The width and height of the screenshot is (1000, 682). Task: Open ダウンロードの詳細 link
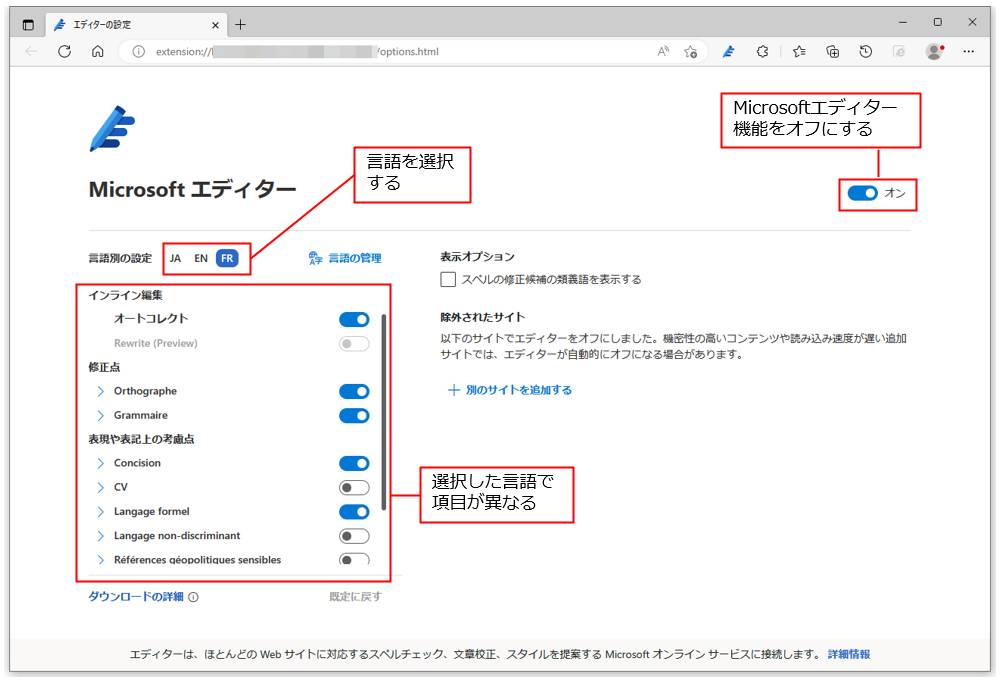[x=136, y=597]
